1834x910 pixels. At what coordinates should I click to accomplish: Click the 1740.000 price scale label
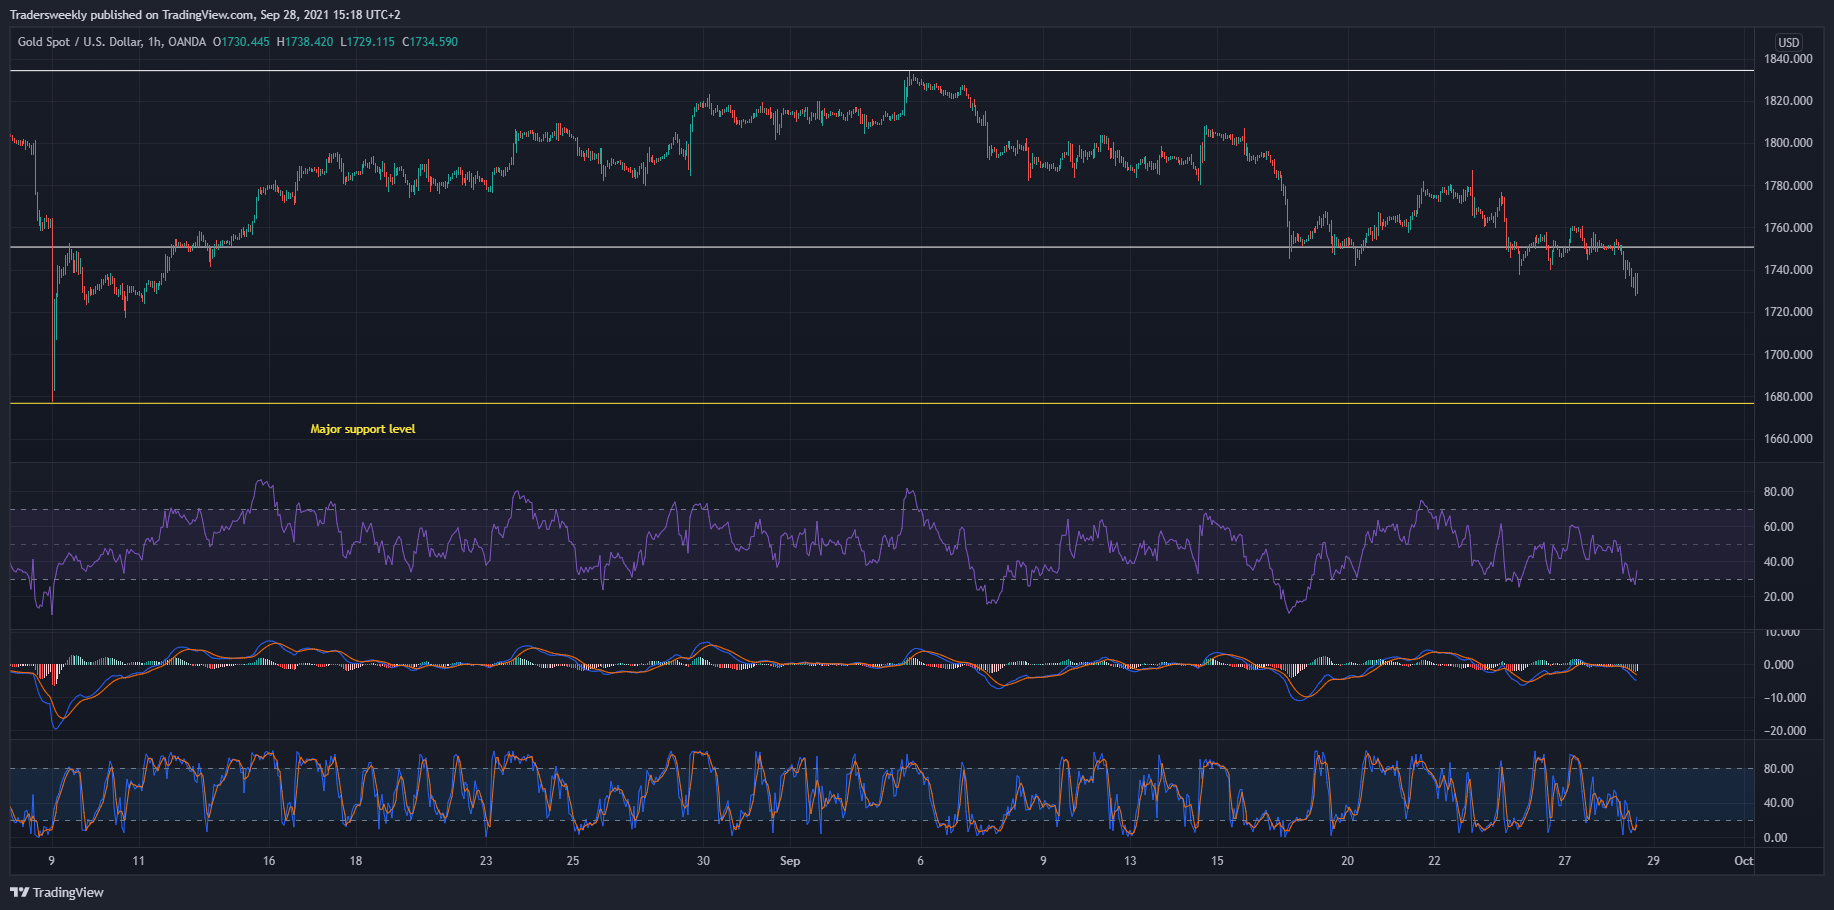(1788, 270)
